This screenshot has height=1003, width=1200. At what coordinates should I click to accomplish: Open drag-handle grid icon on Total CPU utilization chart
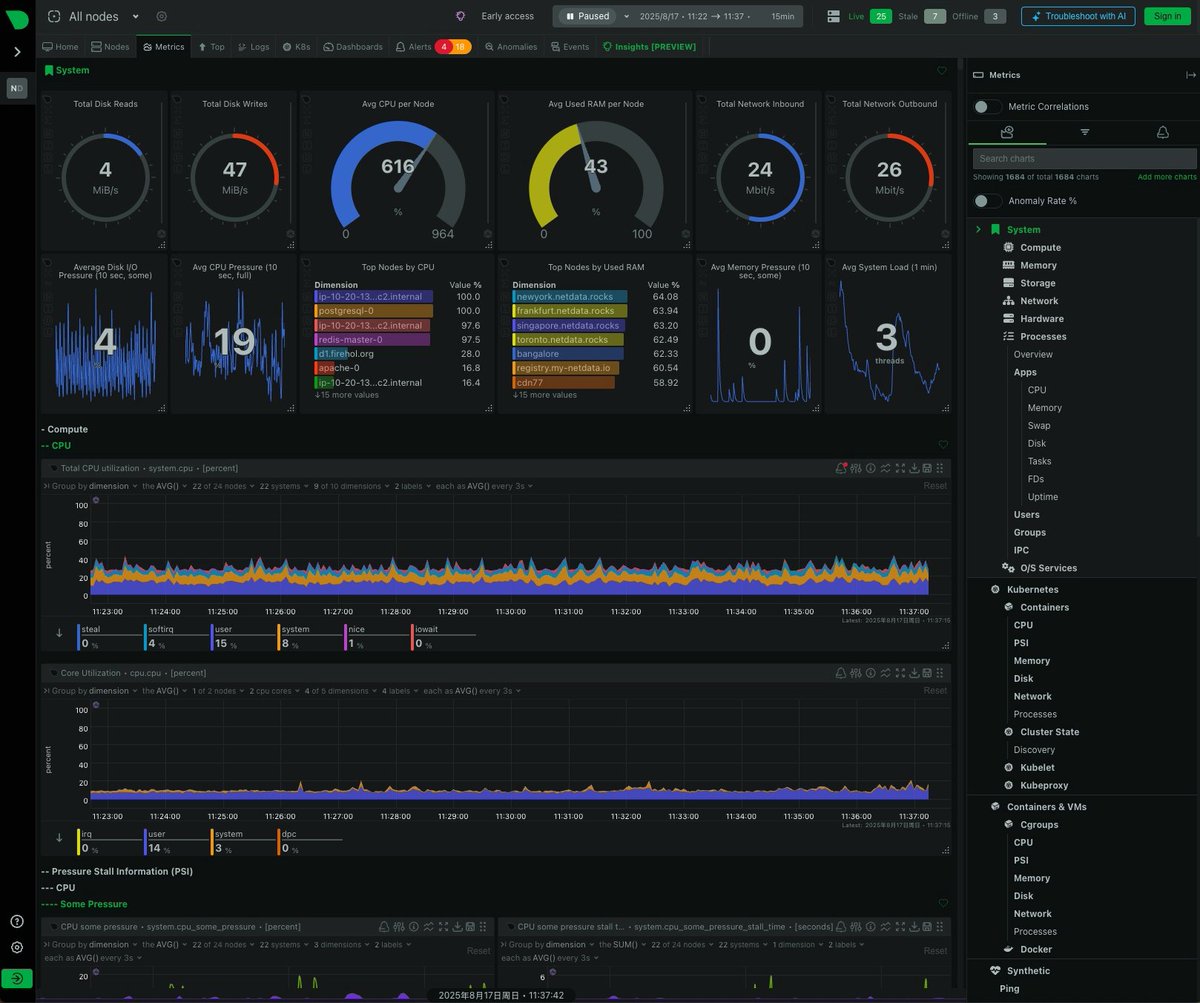(x=940, y=468)
